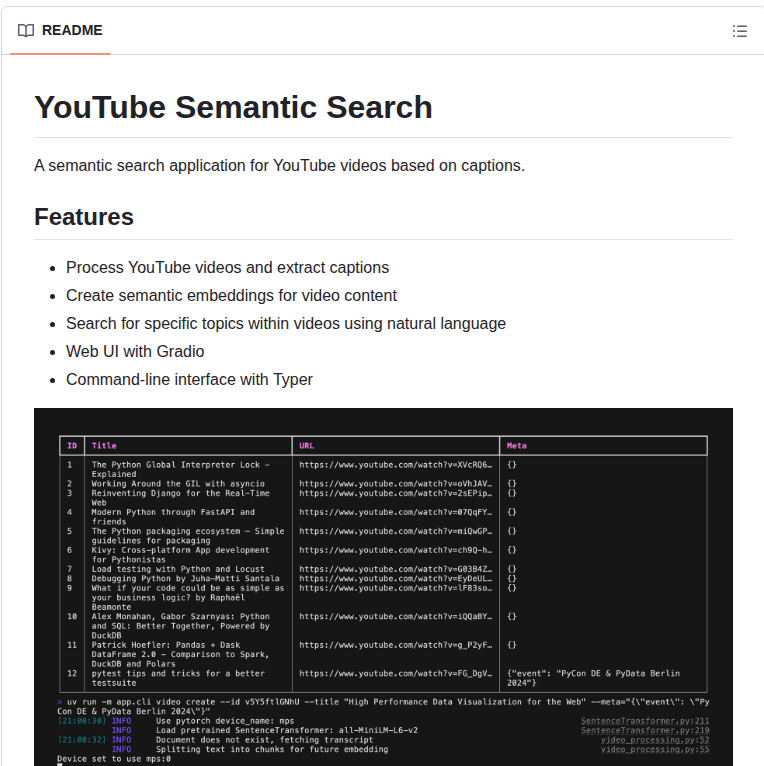This screenshot has width=764, height=766.
Task: Click description 'A semantic search application' text
Action: tap(279, 166)
